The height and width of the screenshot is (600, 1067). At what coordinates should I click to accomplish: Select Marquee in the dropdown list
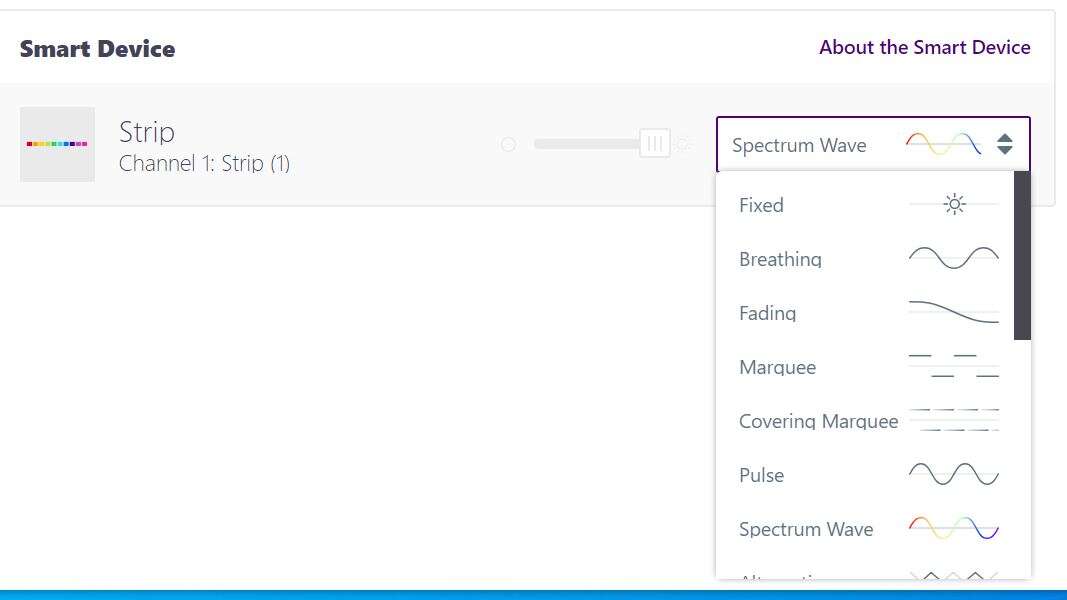[x=777, y=367]
